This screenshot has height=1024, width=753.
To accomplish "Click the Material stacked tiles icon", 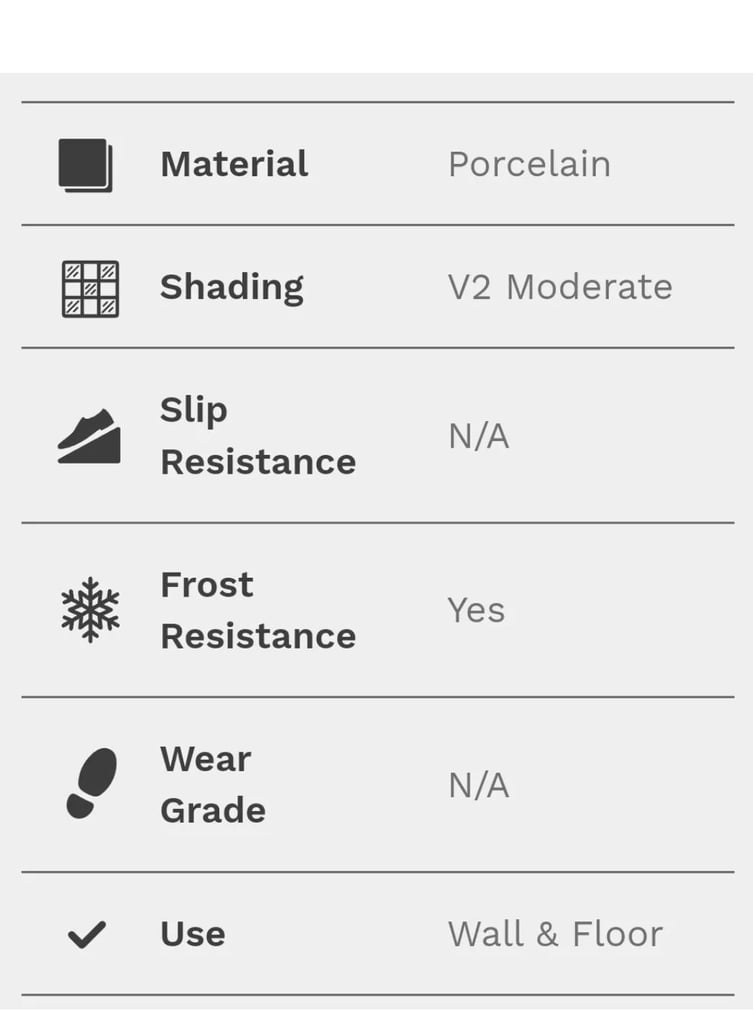I will pos(86,165).
